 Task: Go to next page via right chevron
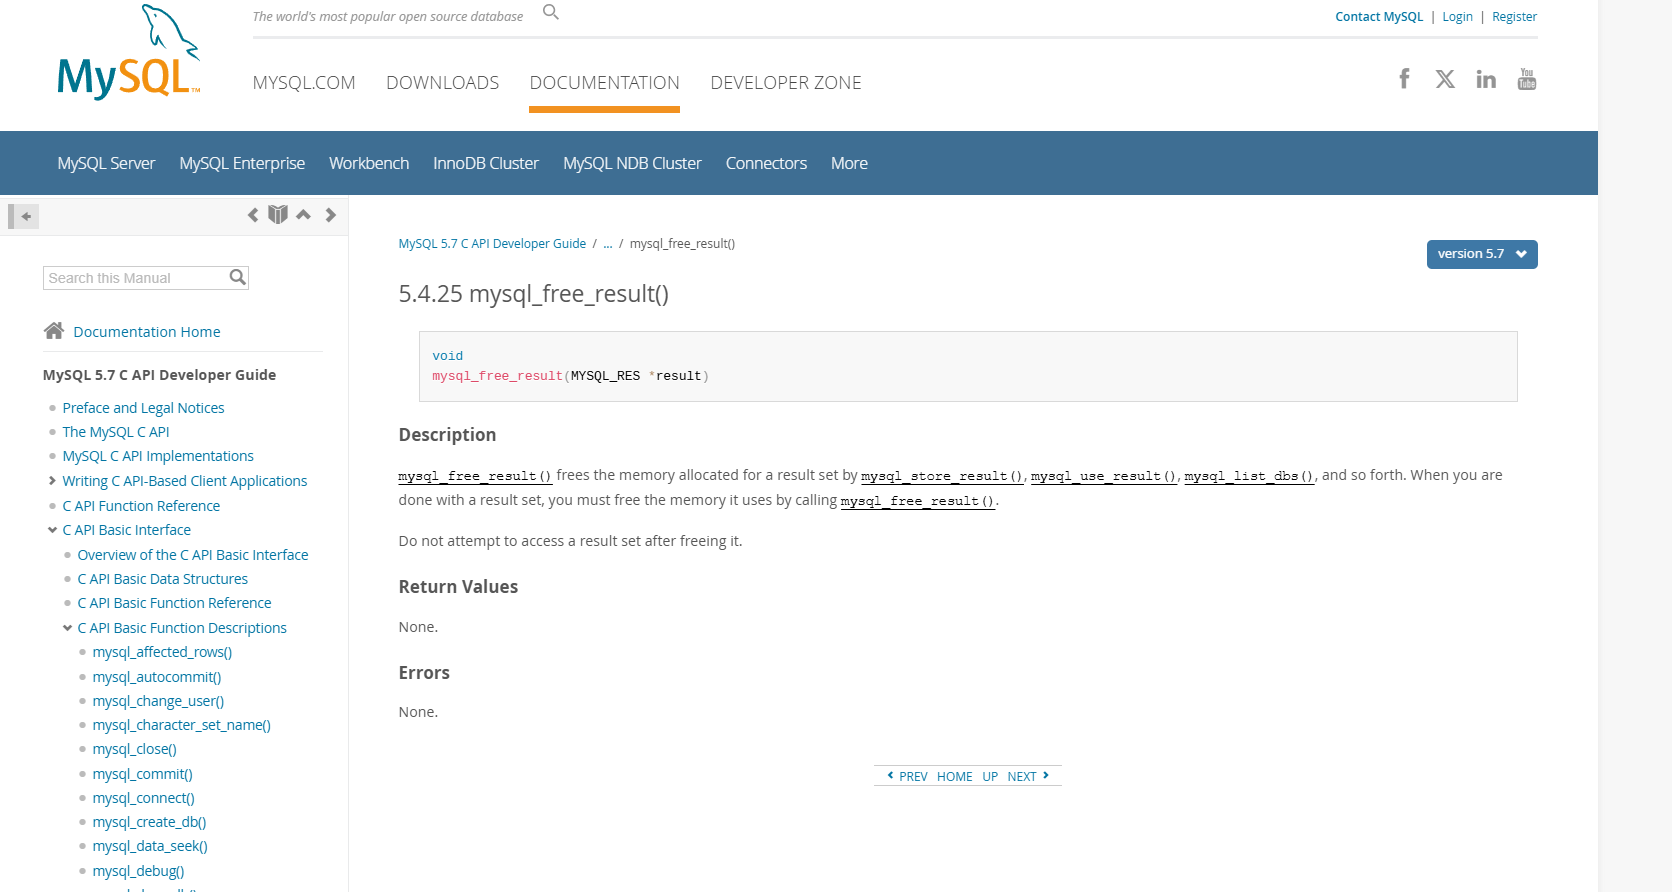pyautogui.click(x=330, y=215)
